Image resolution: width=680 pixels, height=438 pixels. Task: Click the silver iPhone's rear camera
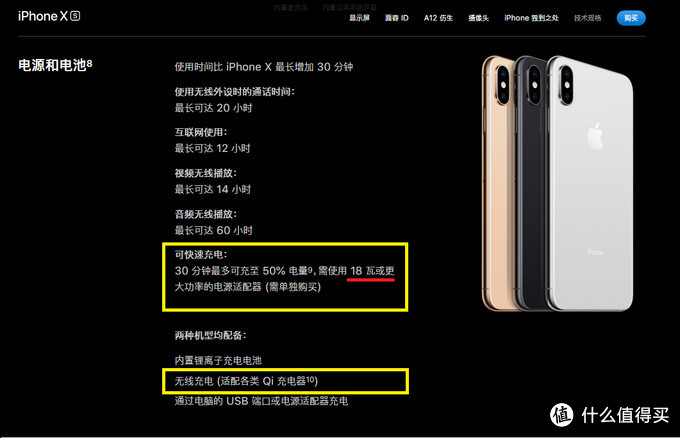pos(566,85)
